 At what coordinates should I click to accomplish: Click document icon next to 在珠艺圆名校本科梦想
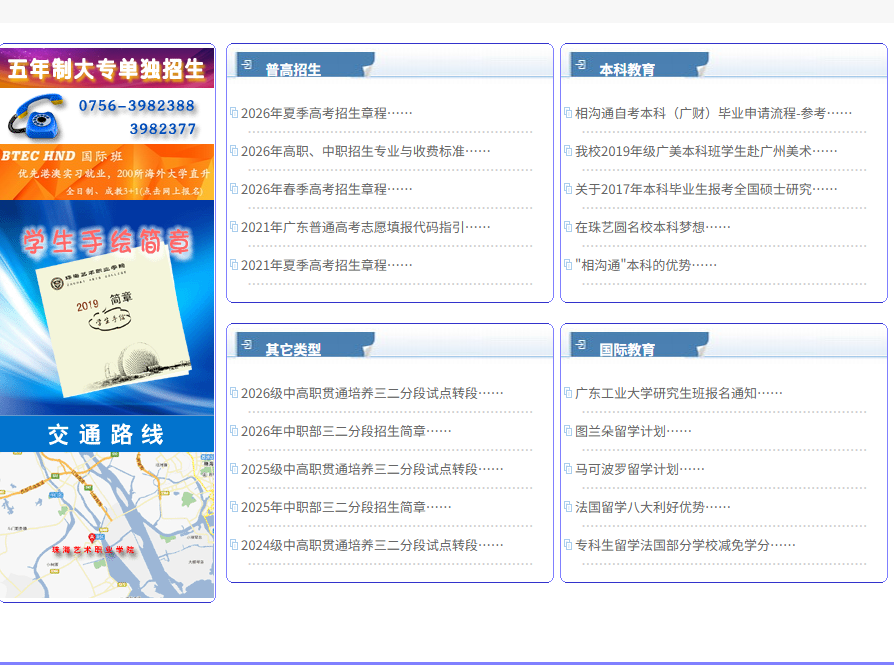click(568, 226)
